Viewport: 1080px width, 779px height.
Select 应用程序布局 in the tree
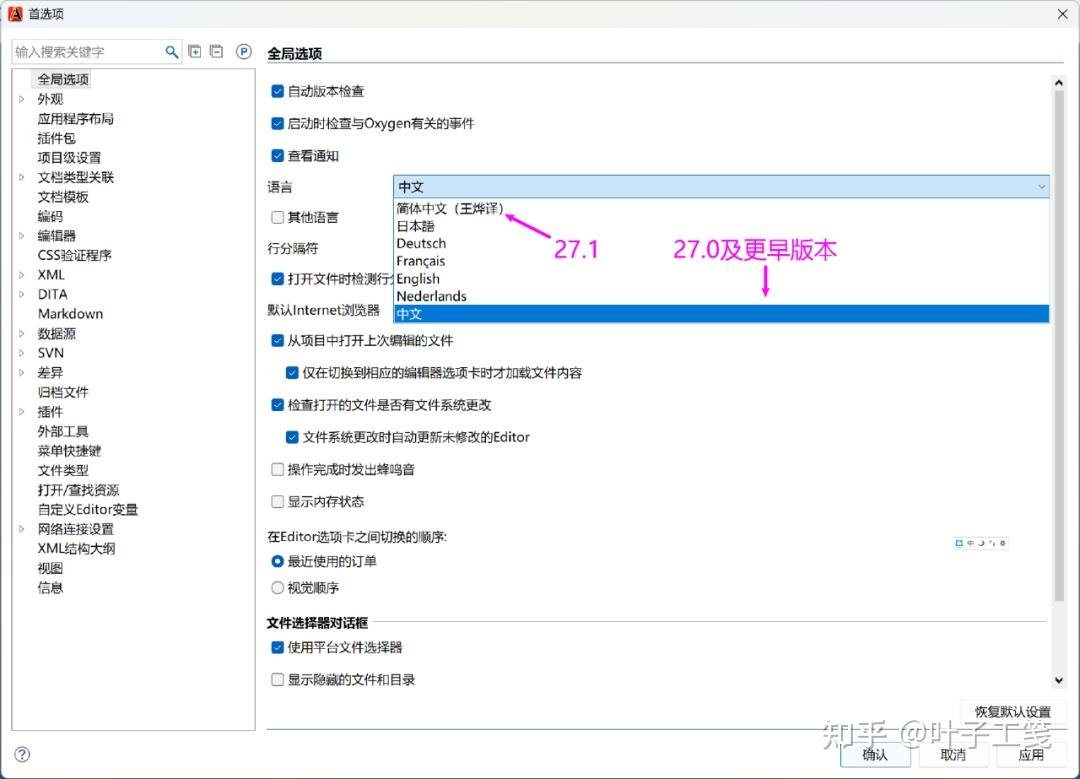76,118
